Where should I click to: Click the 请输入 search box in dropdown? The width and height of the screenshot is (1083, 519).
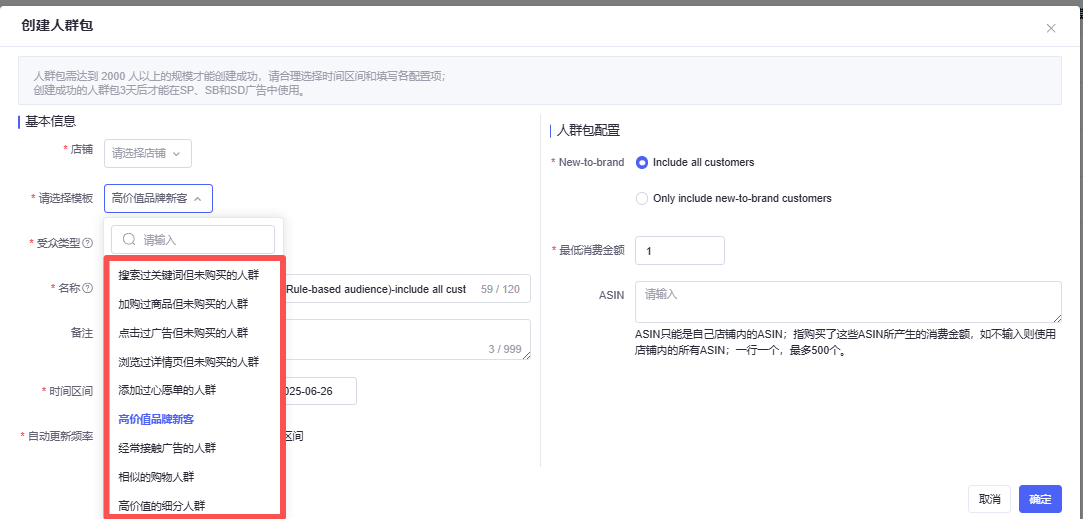[x=193, y=239]
